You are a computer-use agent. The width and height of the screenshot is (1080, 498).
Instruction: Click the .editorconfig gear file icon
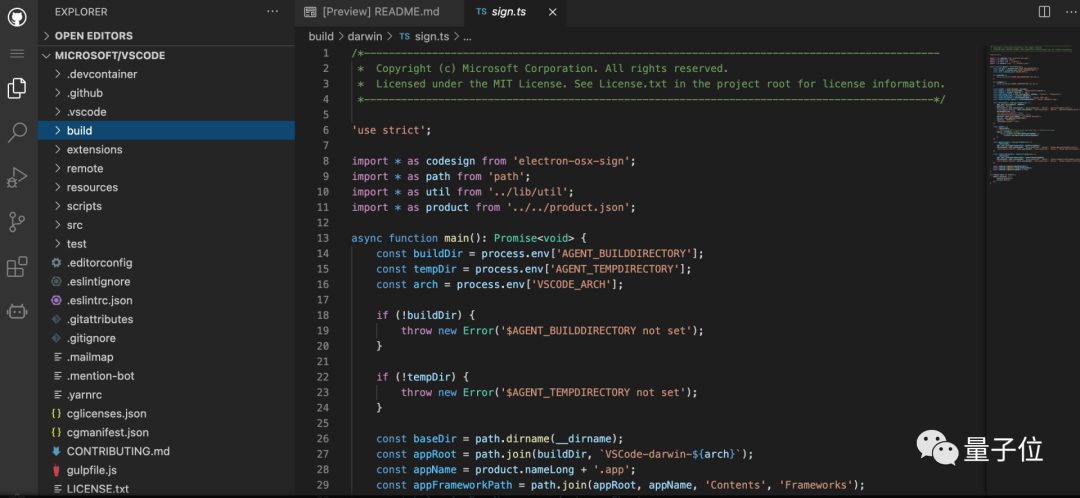(56, 262)
